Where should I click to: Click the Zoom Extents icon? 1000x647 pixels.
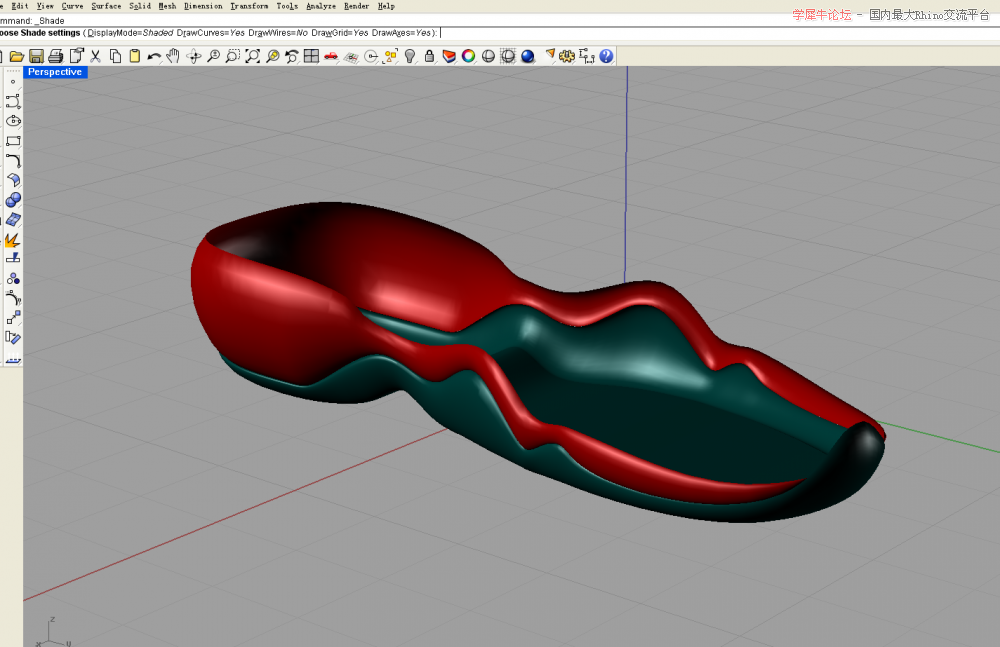click(253, 56)
